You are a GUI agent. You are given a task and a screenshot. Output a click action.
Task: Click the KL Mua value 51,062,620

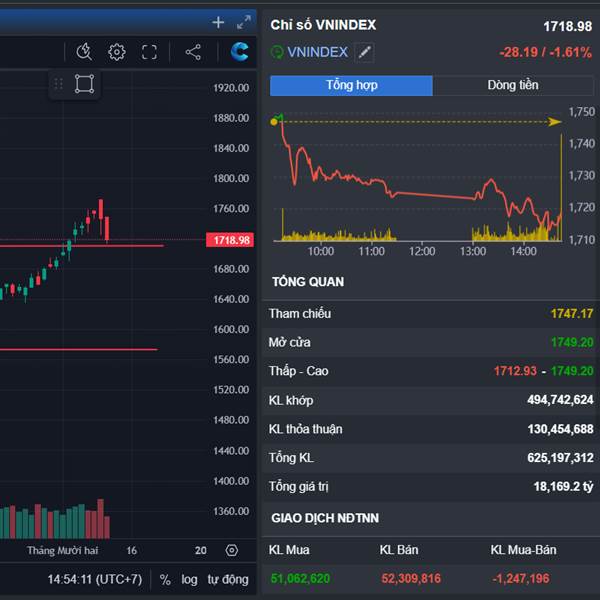pyautogui.click(x=300, y=579)
